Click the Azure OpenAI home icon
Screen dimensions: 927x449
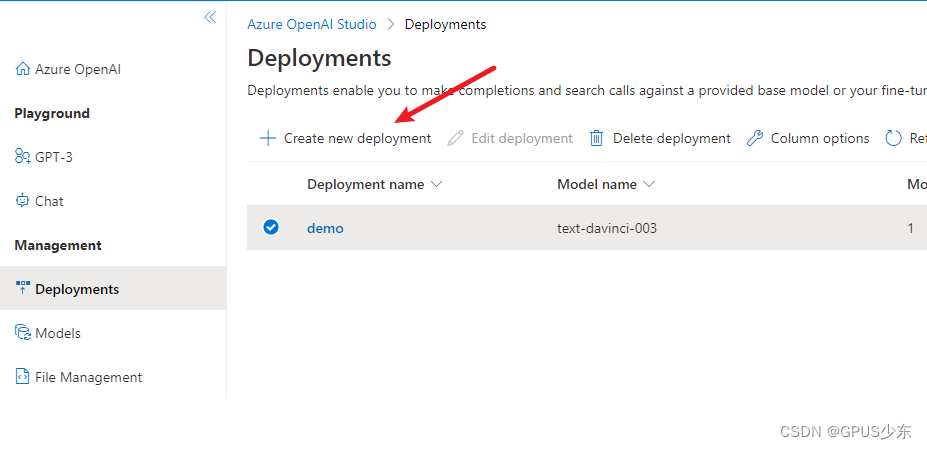(22, 69)
